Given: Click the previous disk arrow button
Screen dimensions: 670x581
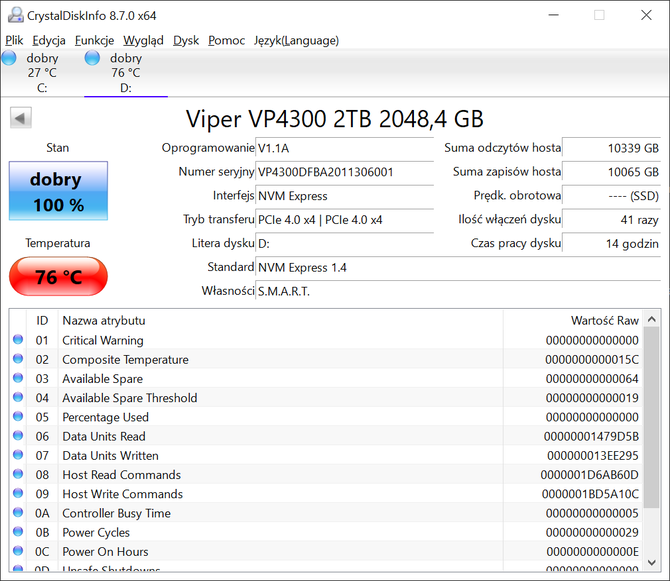Looking at the screenshot, I should tap(21, 118).
